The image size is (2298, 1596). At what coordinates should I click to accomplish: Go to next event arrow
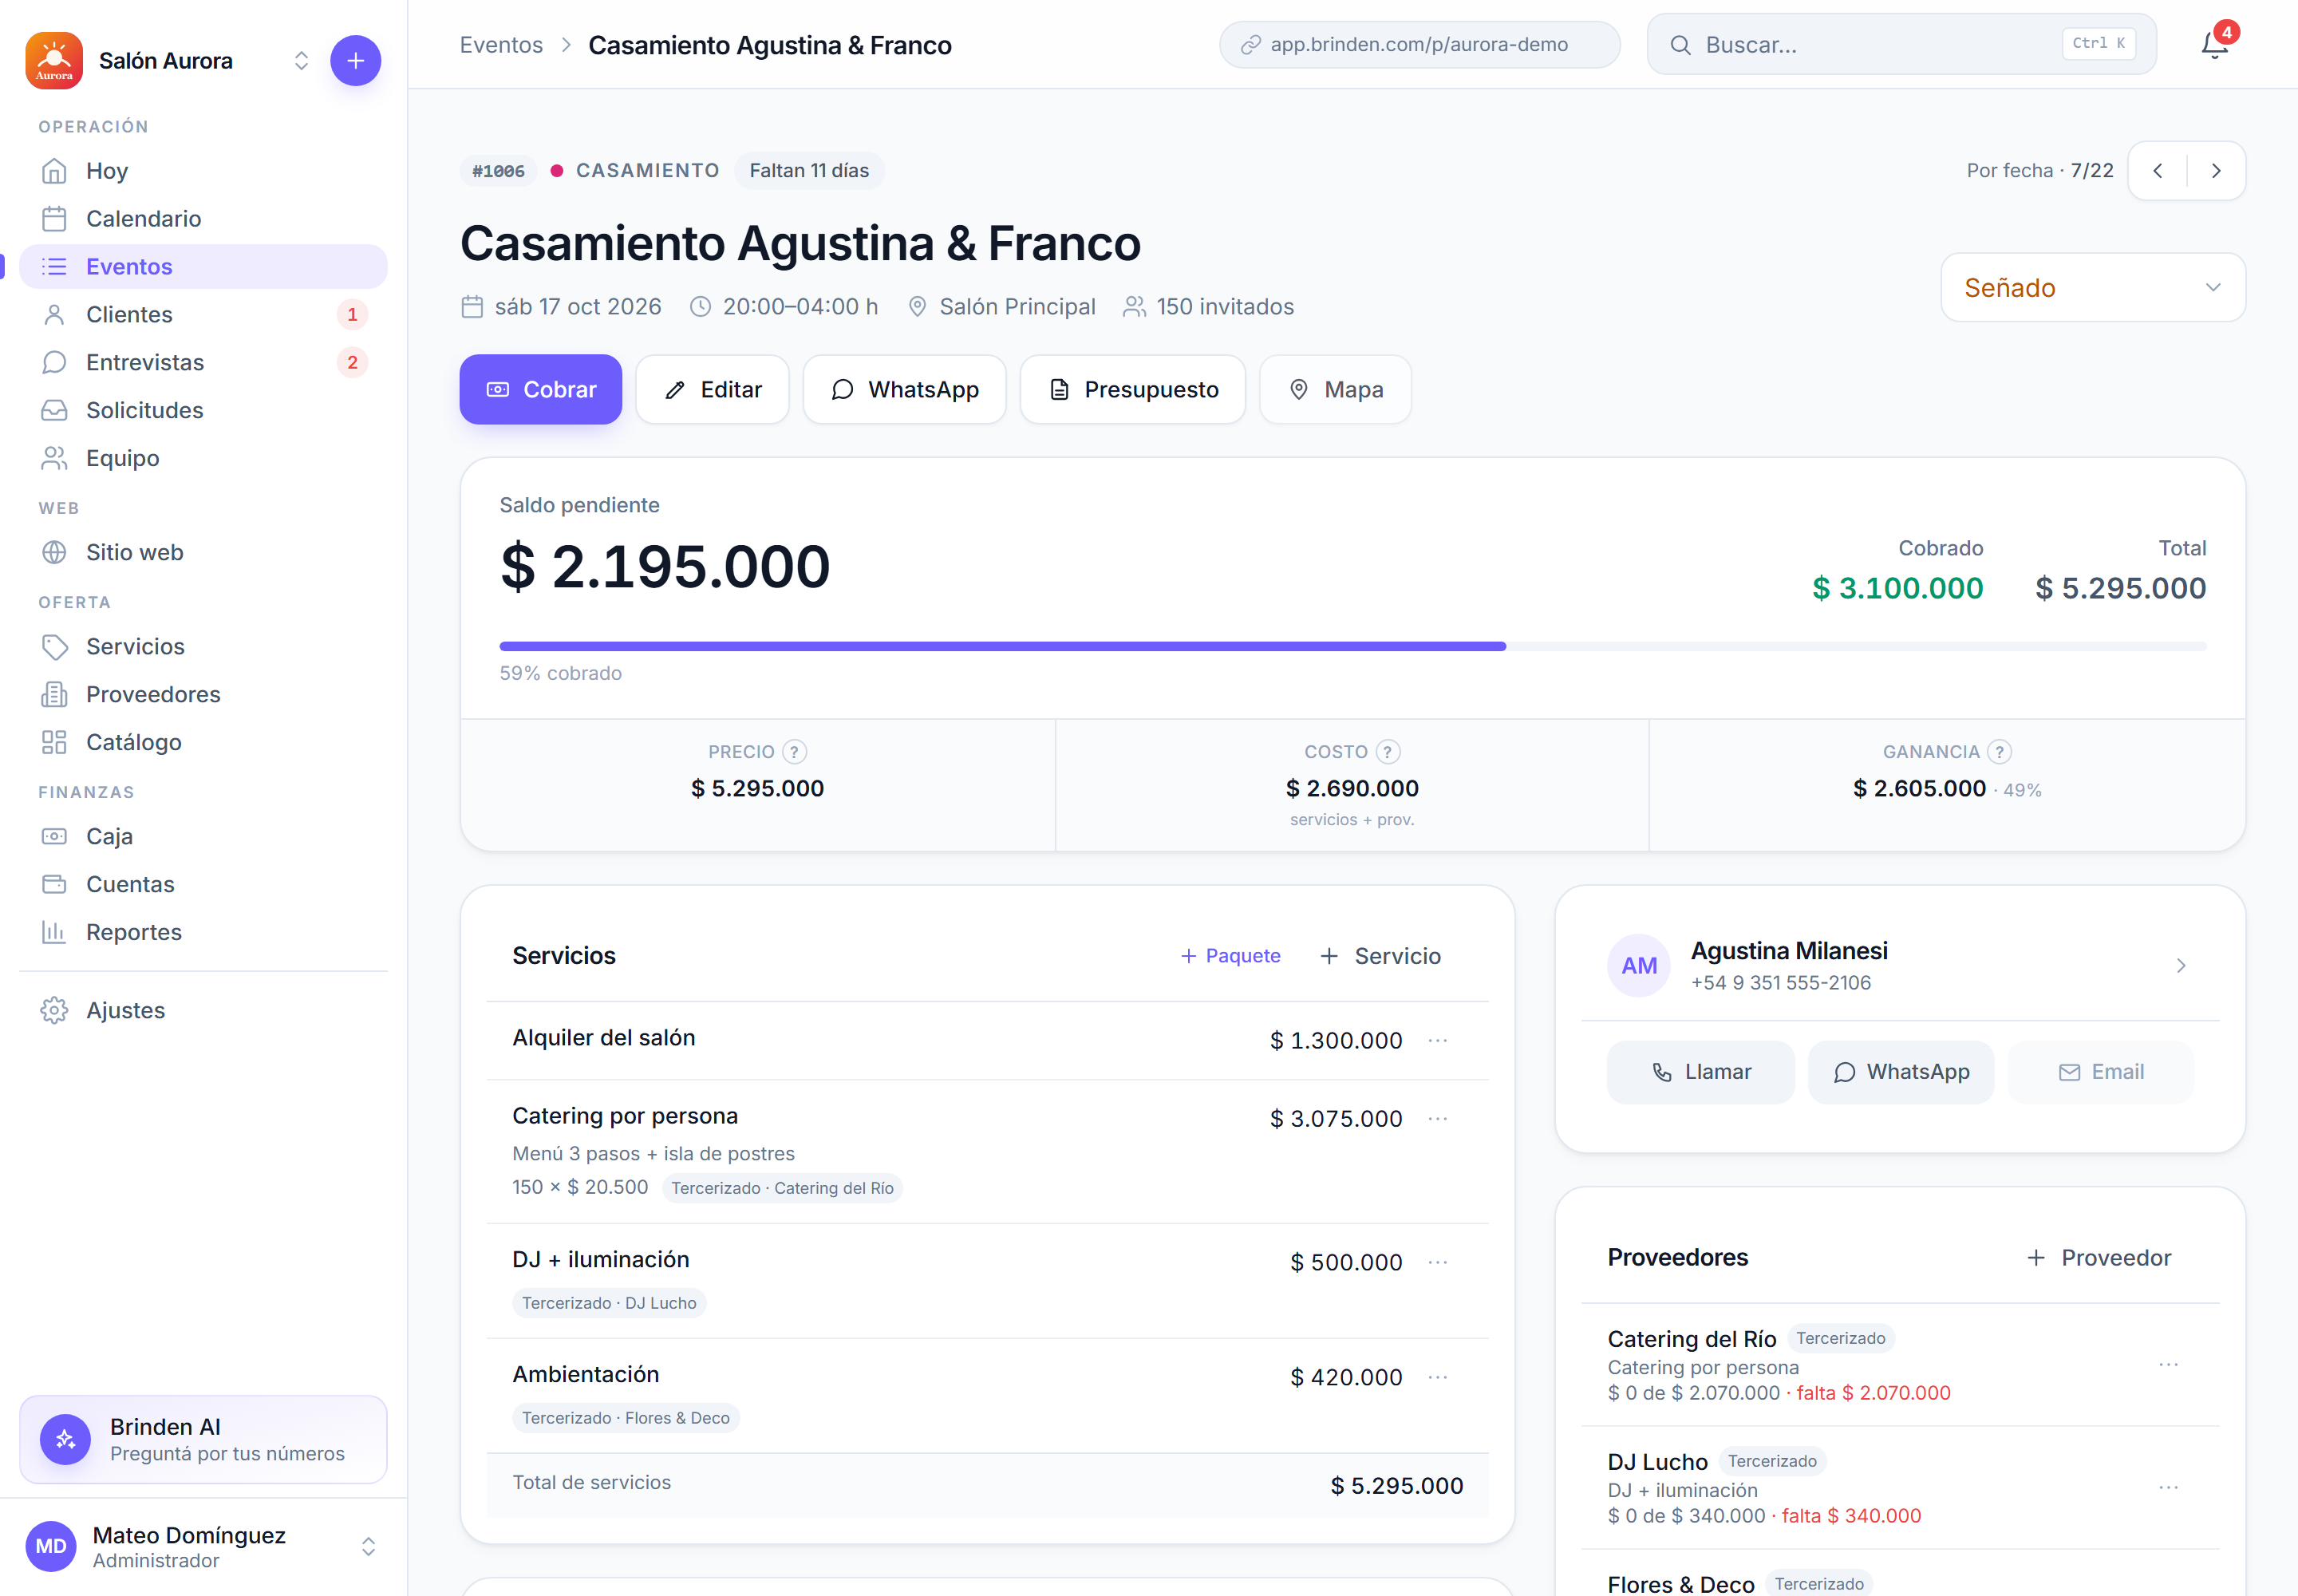pos(2216,171)
